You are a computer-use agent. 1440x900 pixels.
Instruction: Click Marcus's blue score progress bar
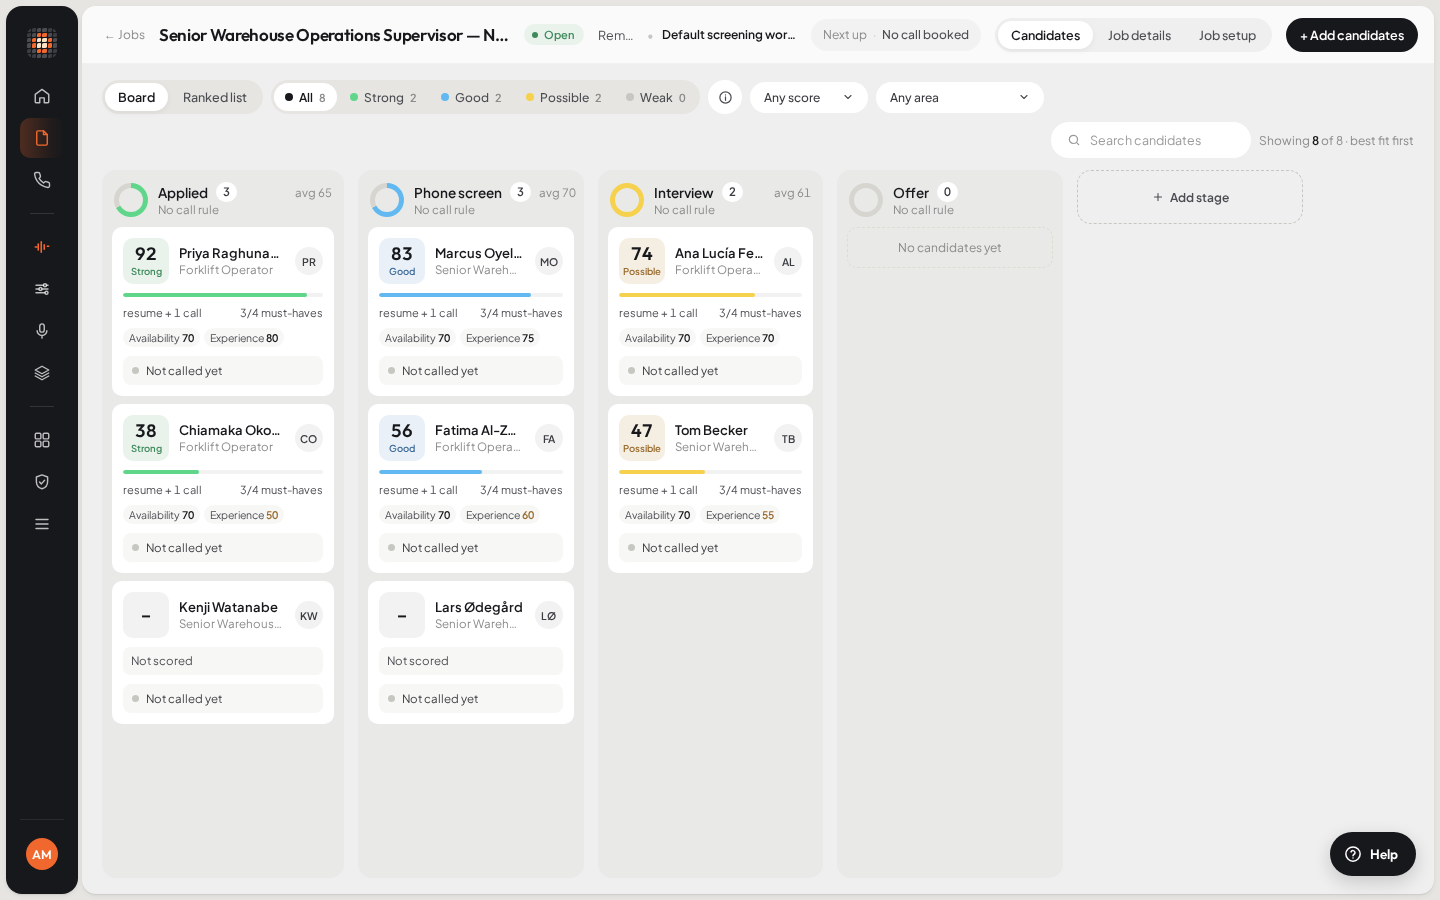point(471,295)
